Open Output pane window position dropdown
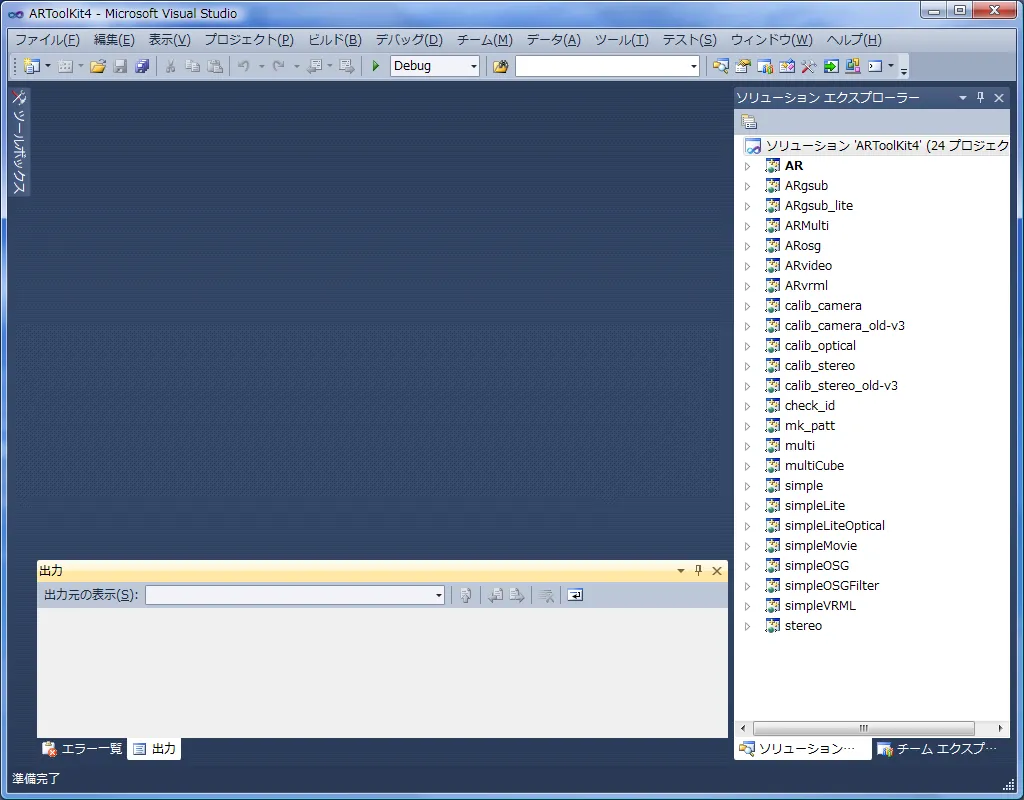The width and height of the screenshot is (1024, 800). 680,570
